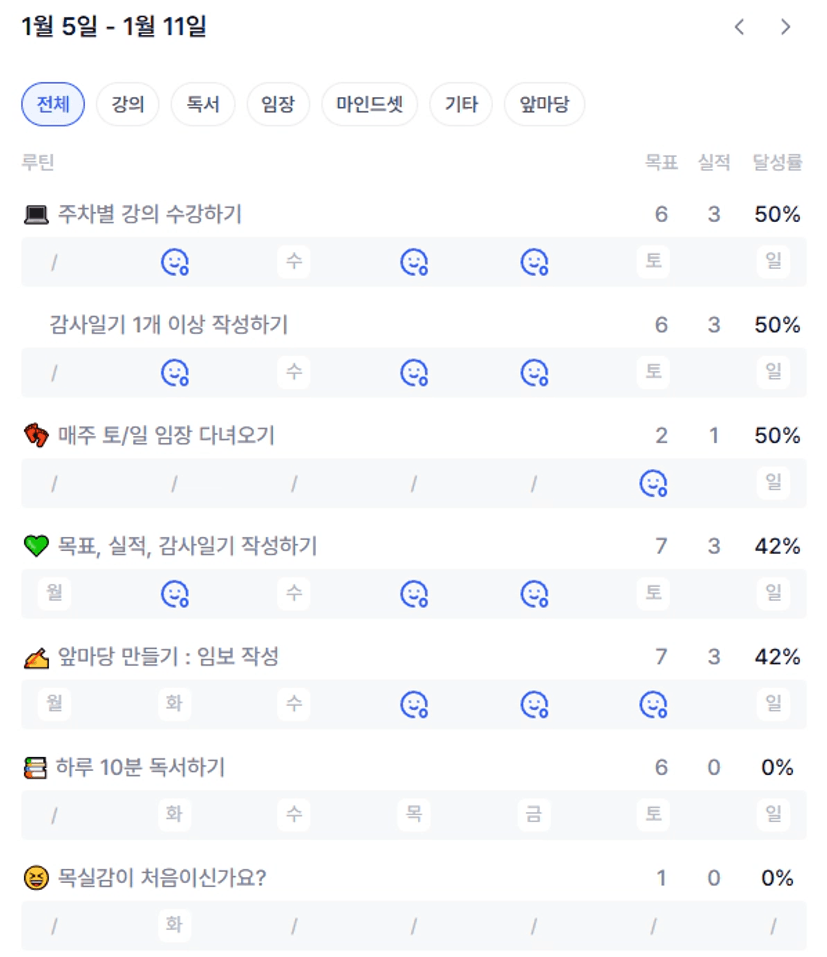Uncheck completed Saturday smiley in 임장 다녀오기 row
Image resolution: width=827 pixels, height=957 pixels.
tap(653, 483)
